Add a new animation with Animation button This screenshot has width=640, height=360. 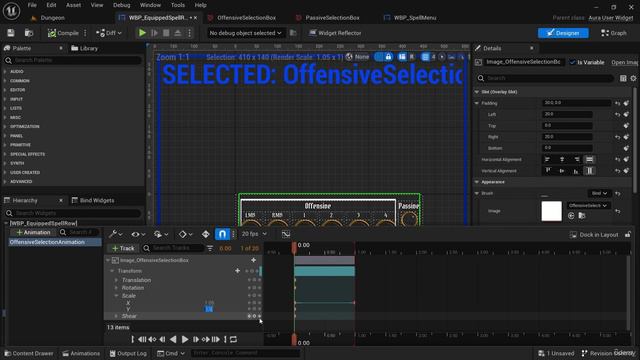pos(33,232)
